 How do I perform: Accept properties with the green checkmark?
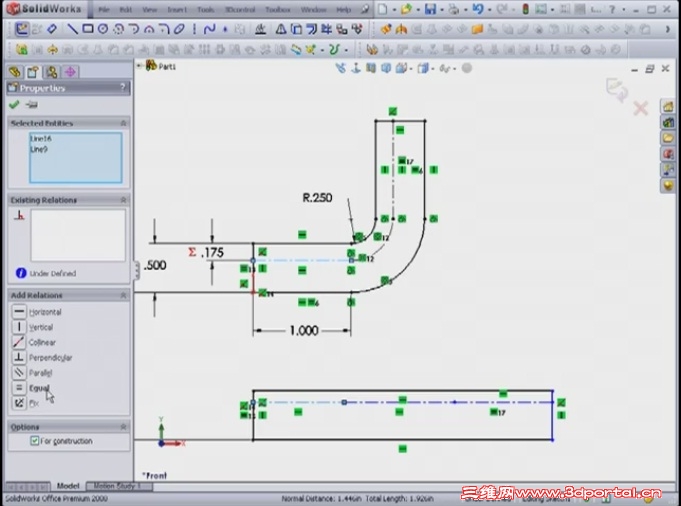[x=14, y=105]
